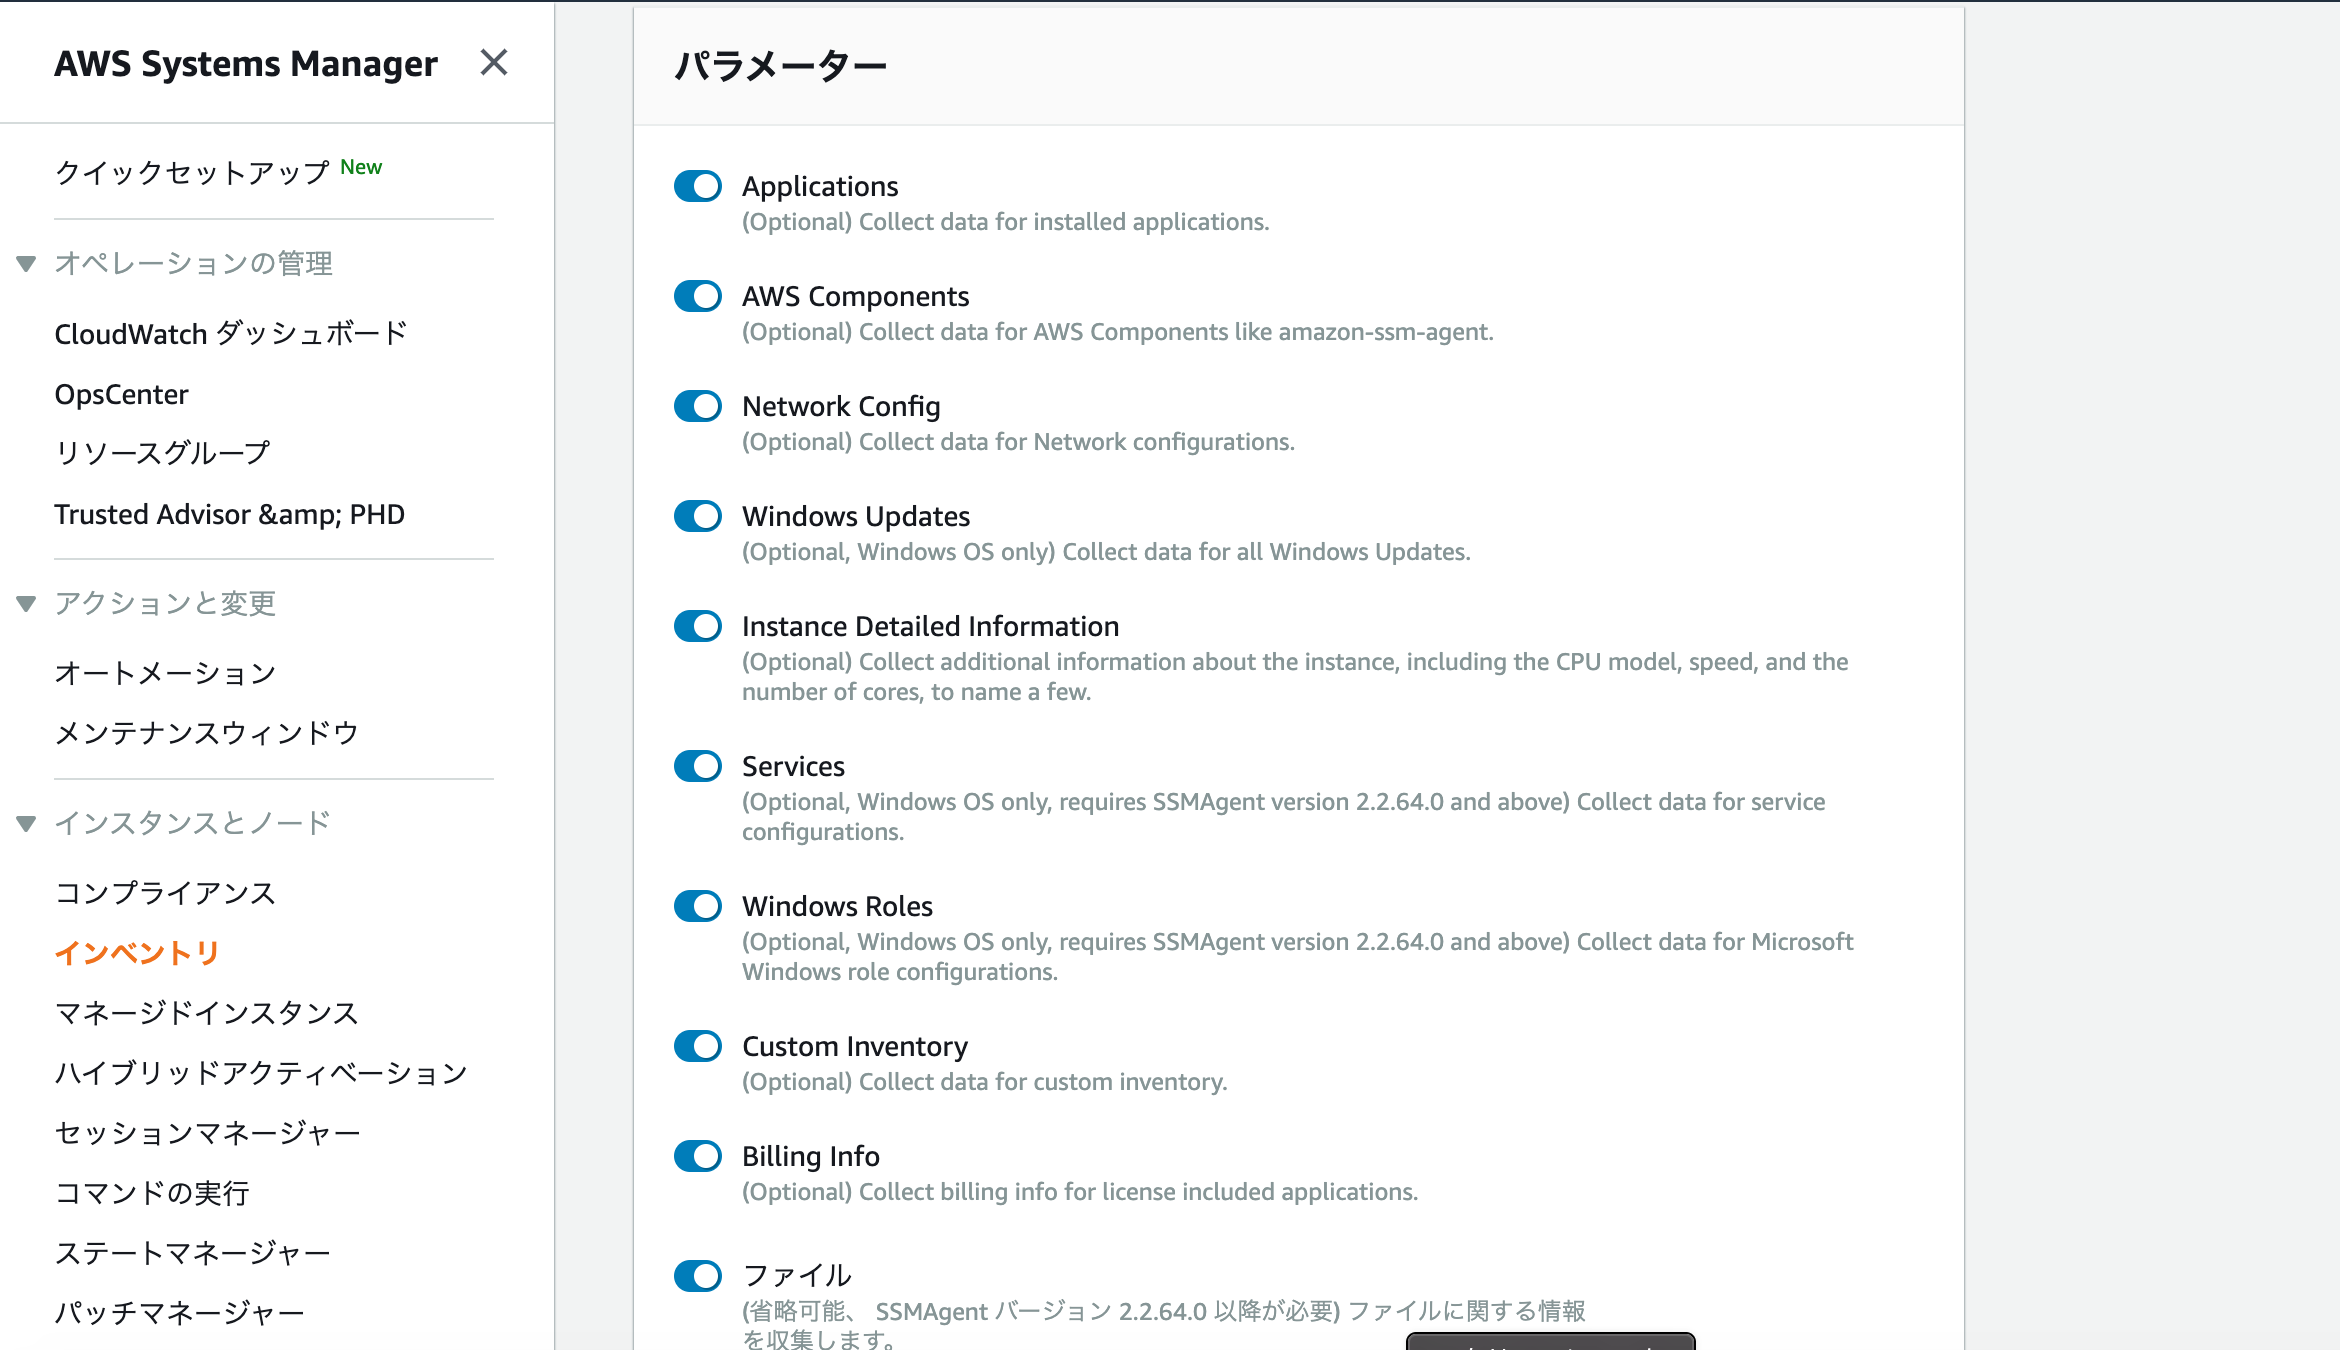Turn off the Windows Updates switch
Image resolution: width=2340 pixels, height=1350 pixels.
click(x=698, y=516)
